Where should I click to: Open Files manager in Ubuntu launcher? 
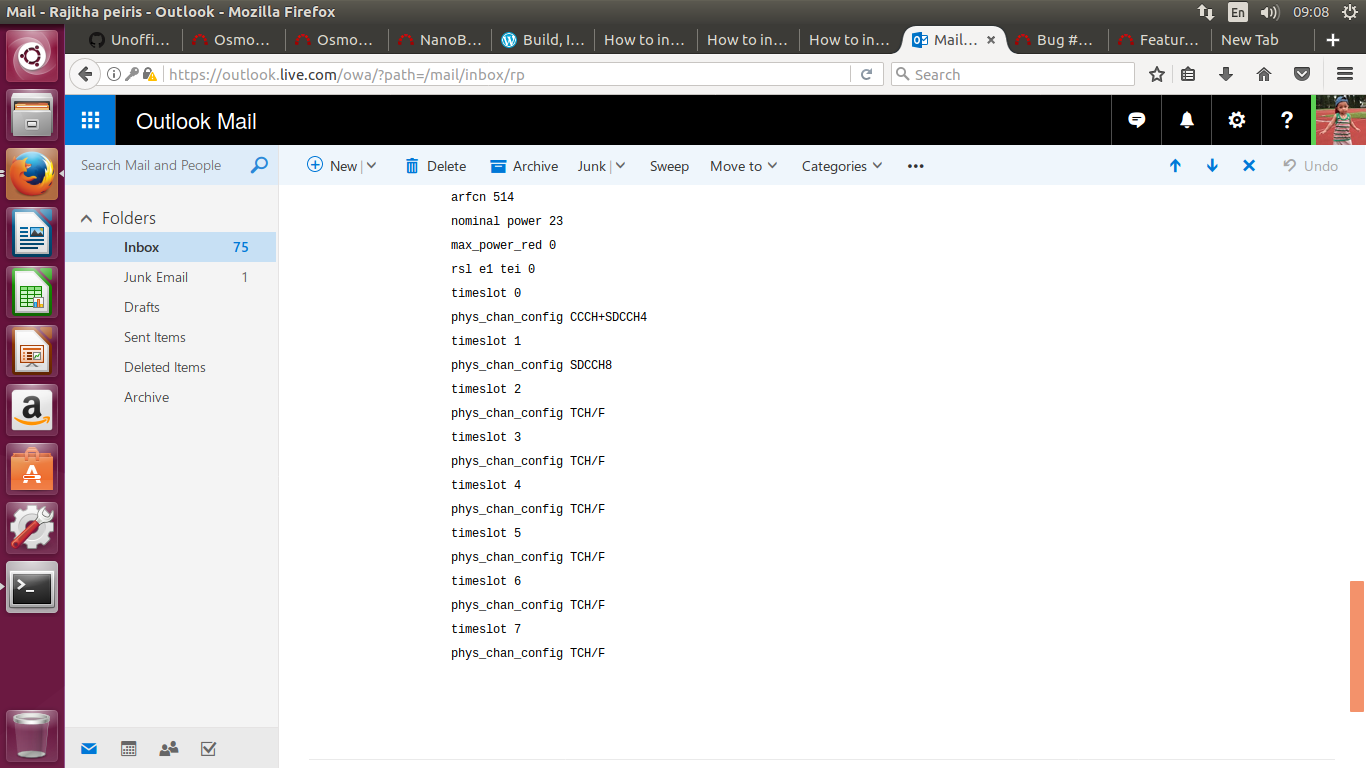tap(32, 115)
